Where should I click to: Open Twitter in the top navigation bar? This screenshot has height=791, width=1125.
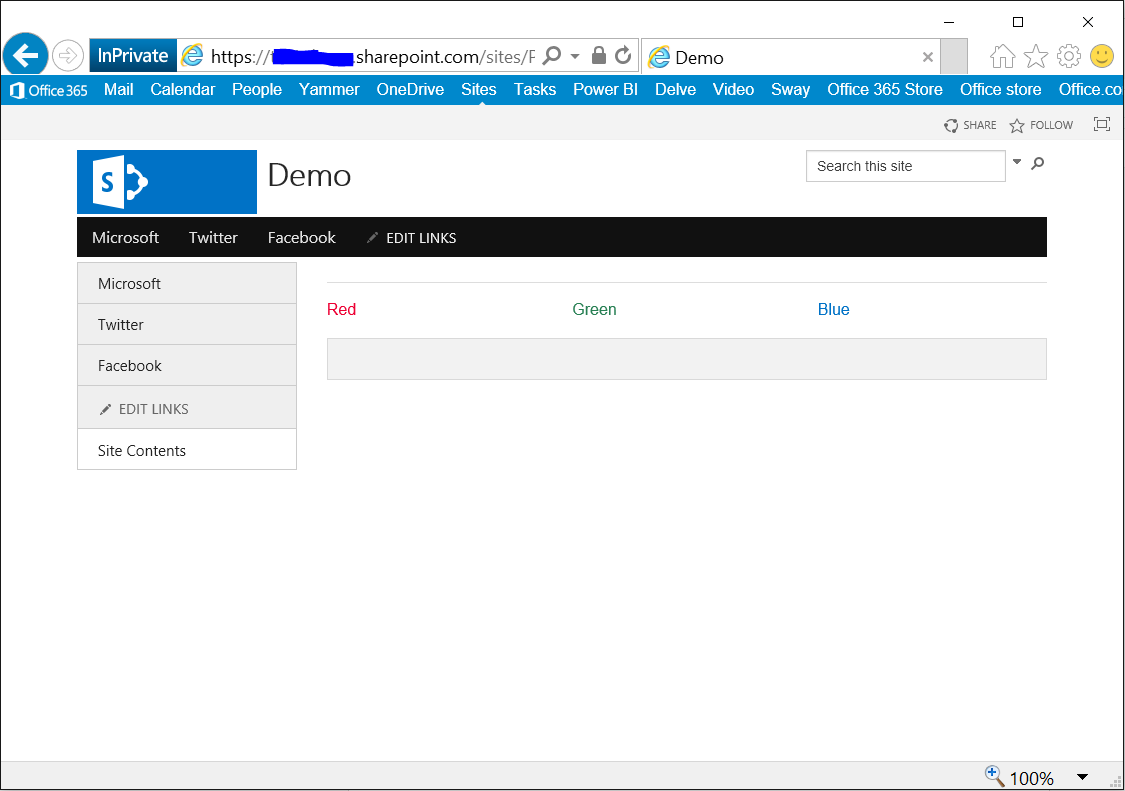(213, 238)
